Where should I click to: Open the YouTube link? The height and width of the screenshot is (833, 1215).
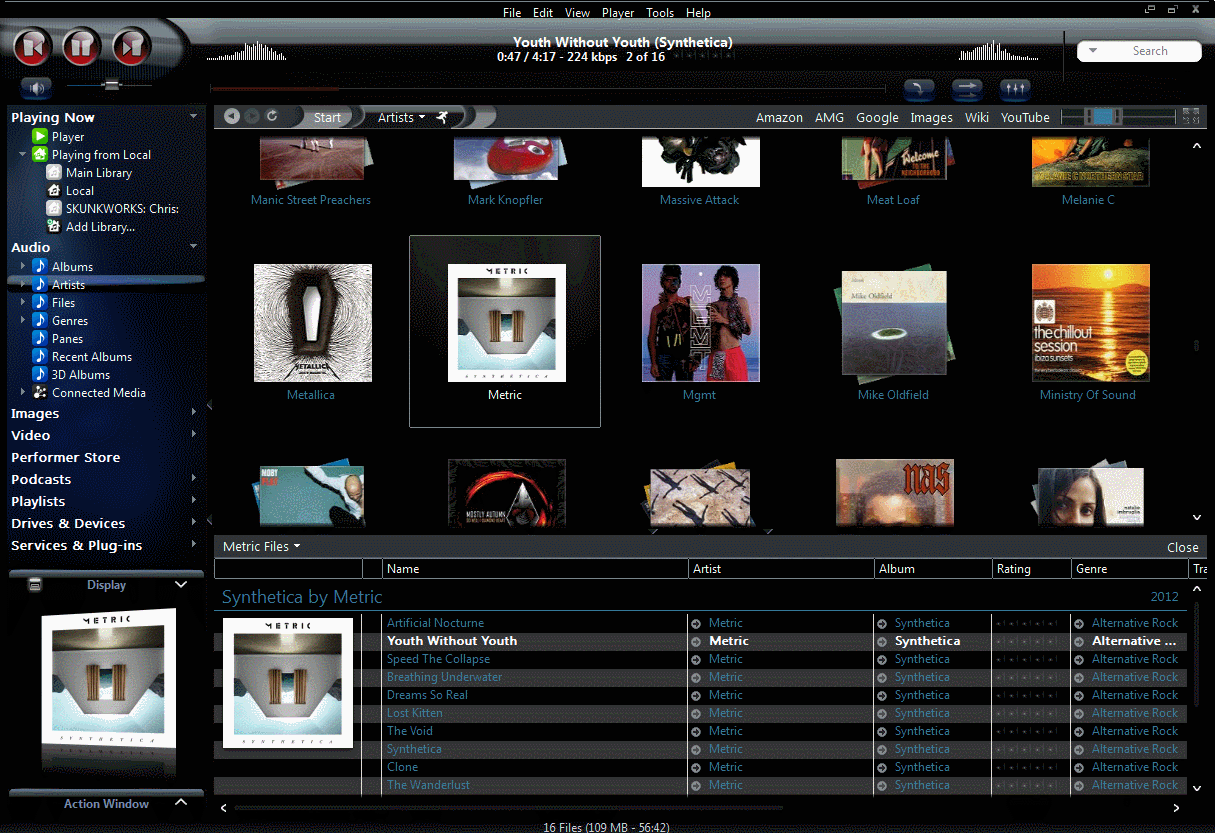point(1025,117)
